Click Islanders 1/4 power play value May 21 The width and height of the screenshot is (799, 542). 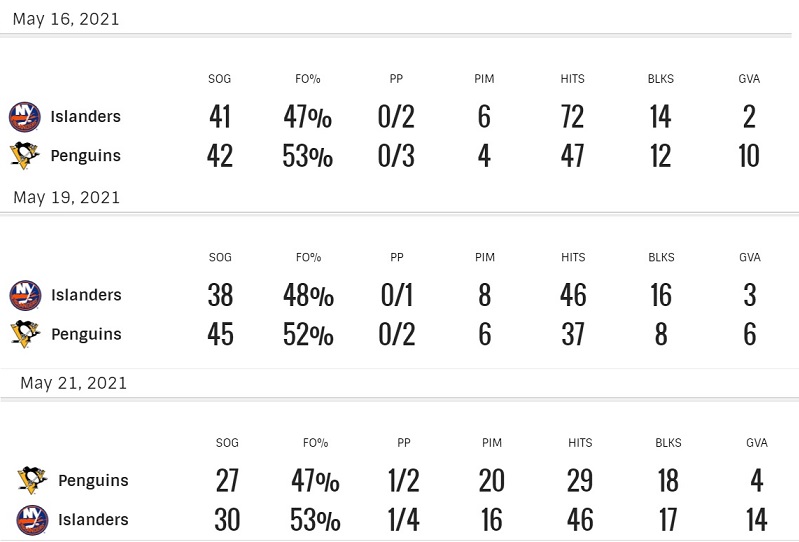[x=404, y=520]
